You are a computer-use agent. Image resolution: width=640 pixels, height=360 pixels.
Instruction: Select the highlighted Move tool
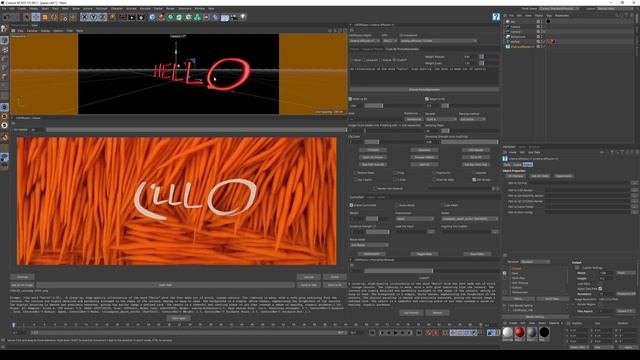(36, 17)
